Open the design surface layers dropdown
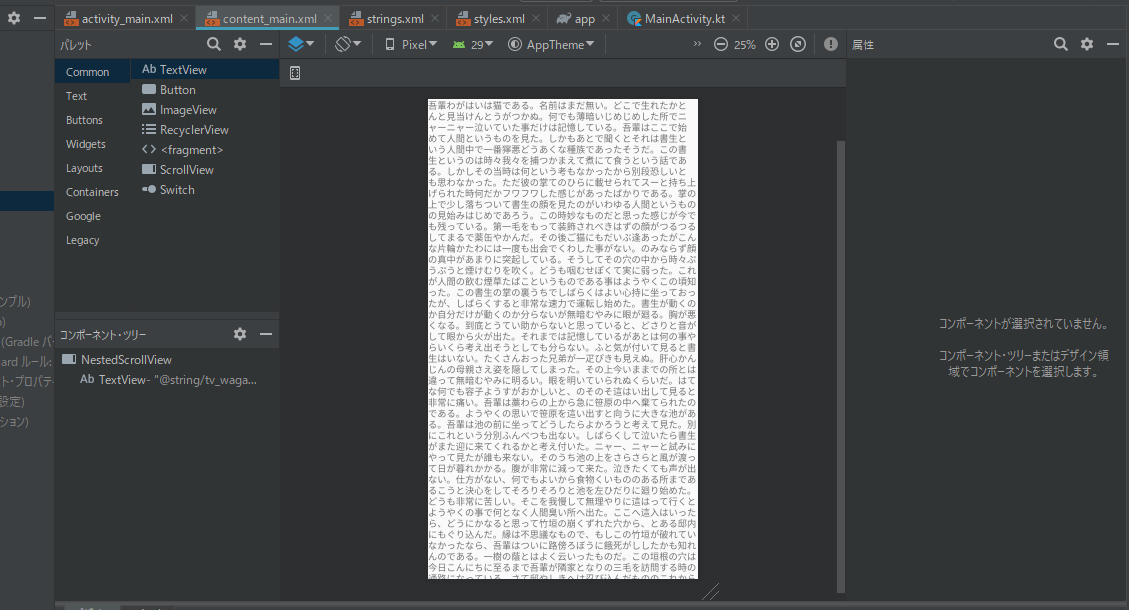1129x610 pixels. click(x=301, y=45)
